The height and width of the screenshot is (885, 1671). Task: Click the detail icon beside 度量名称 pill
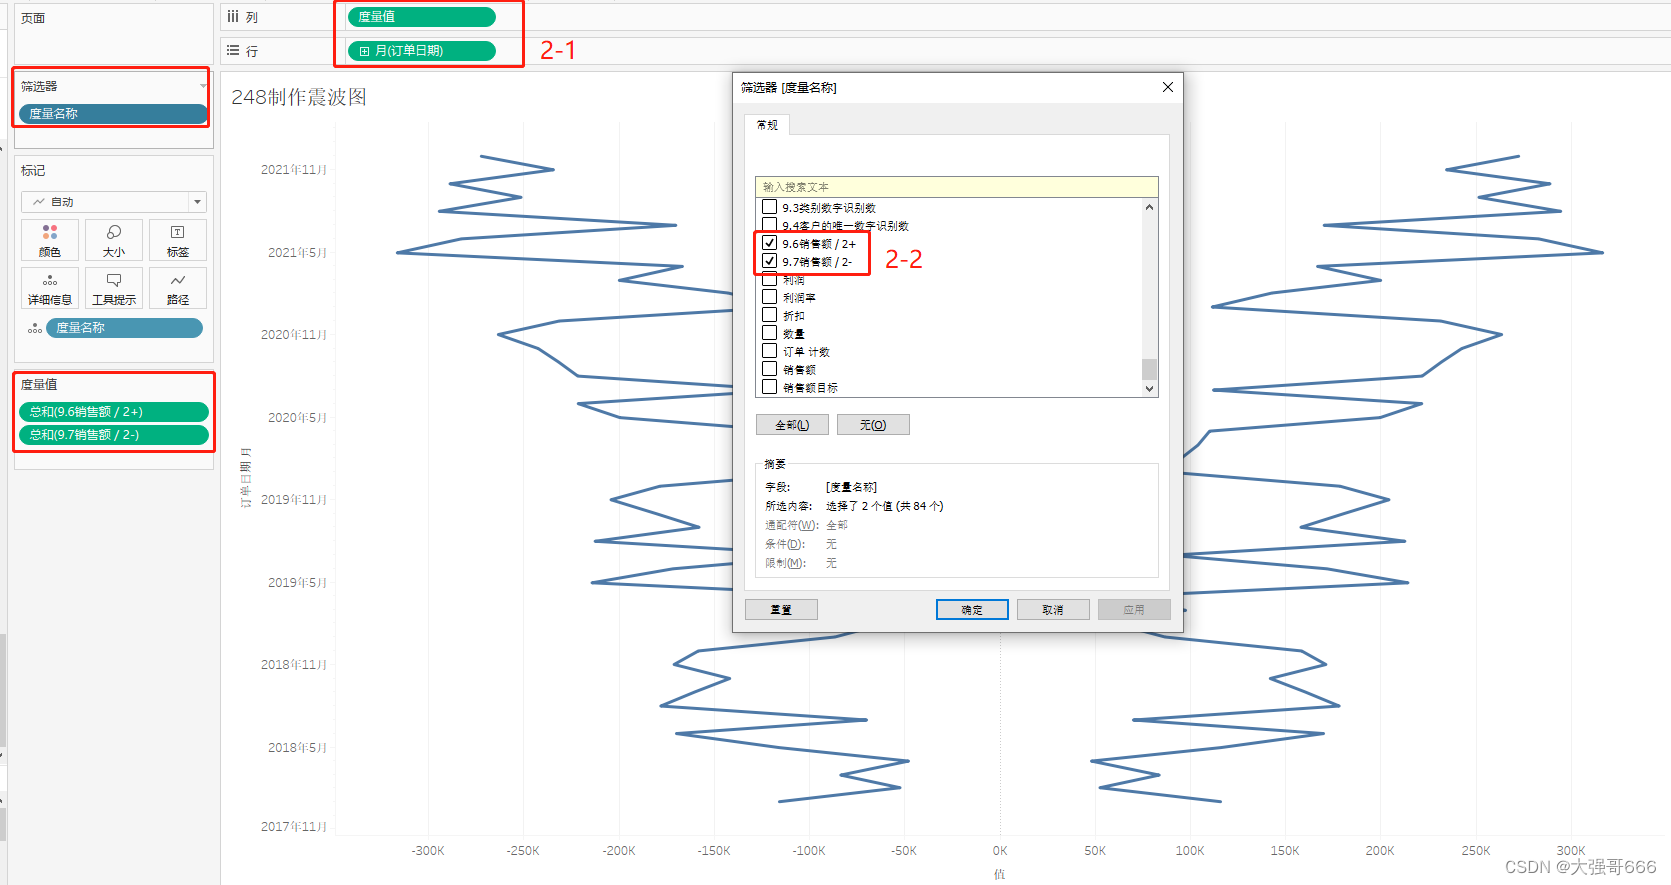click(x=35, y=328)
